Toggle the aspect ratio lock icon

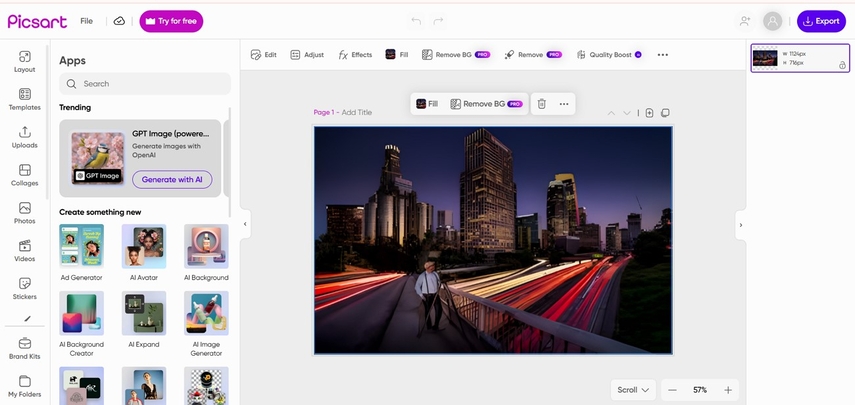(x=842, y=65)
